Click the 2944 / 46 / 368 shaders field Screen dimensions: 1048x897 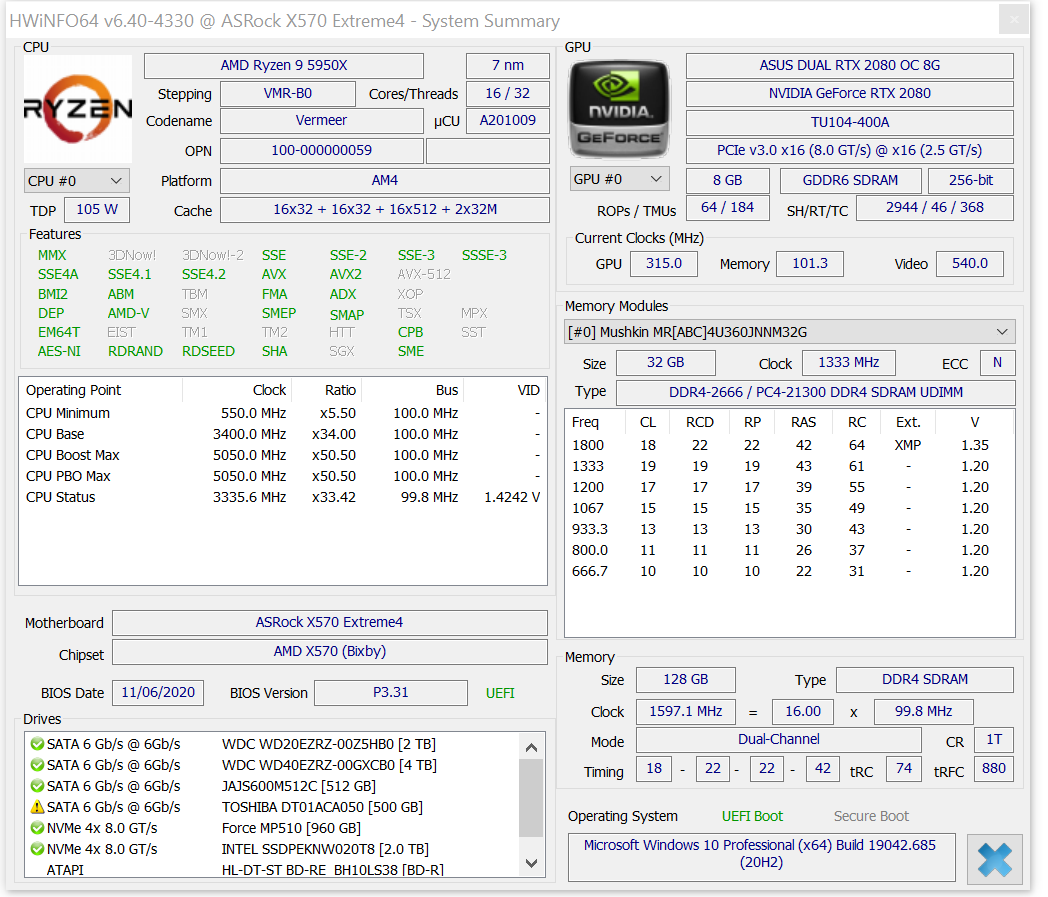(x=934, y=208)
